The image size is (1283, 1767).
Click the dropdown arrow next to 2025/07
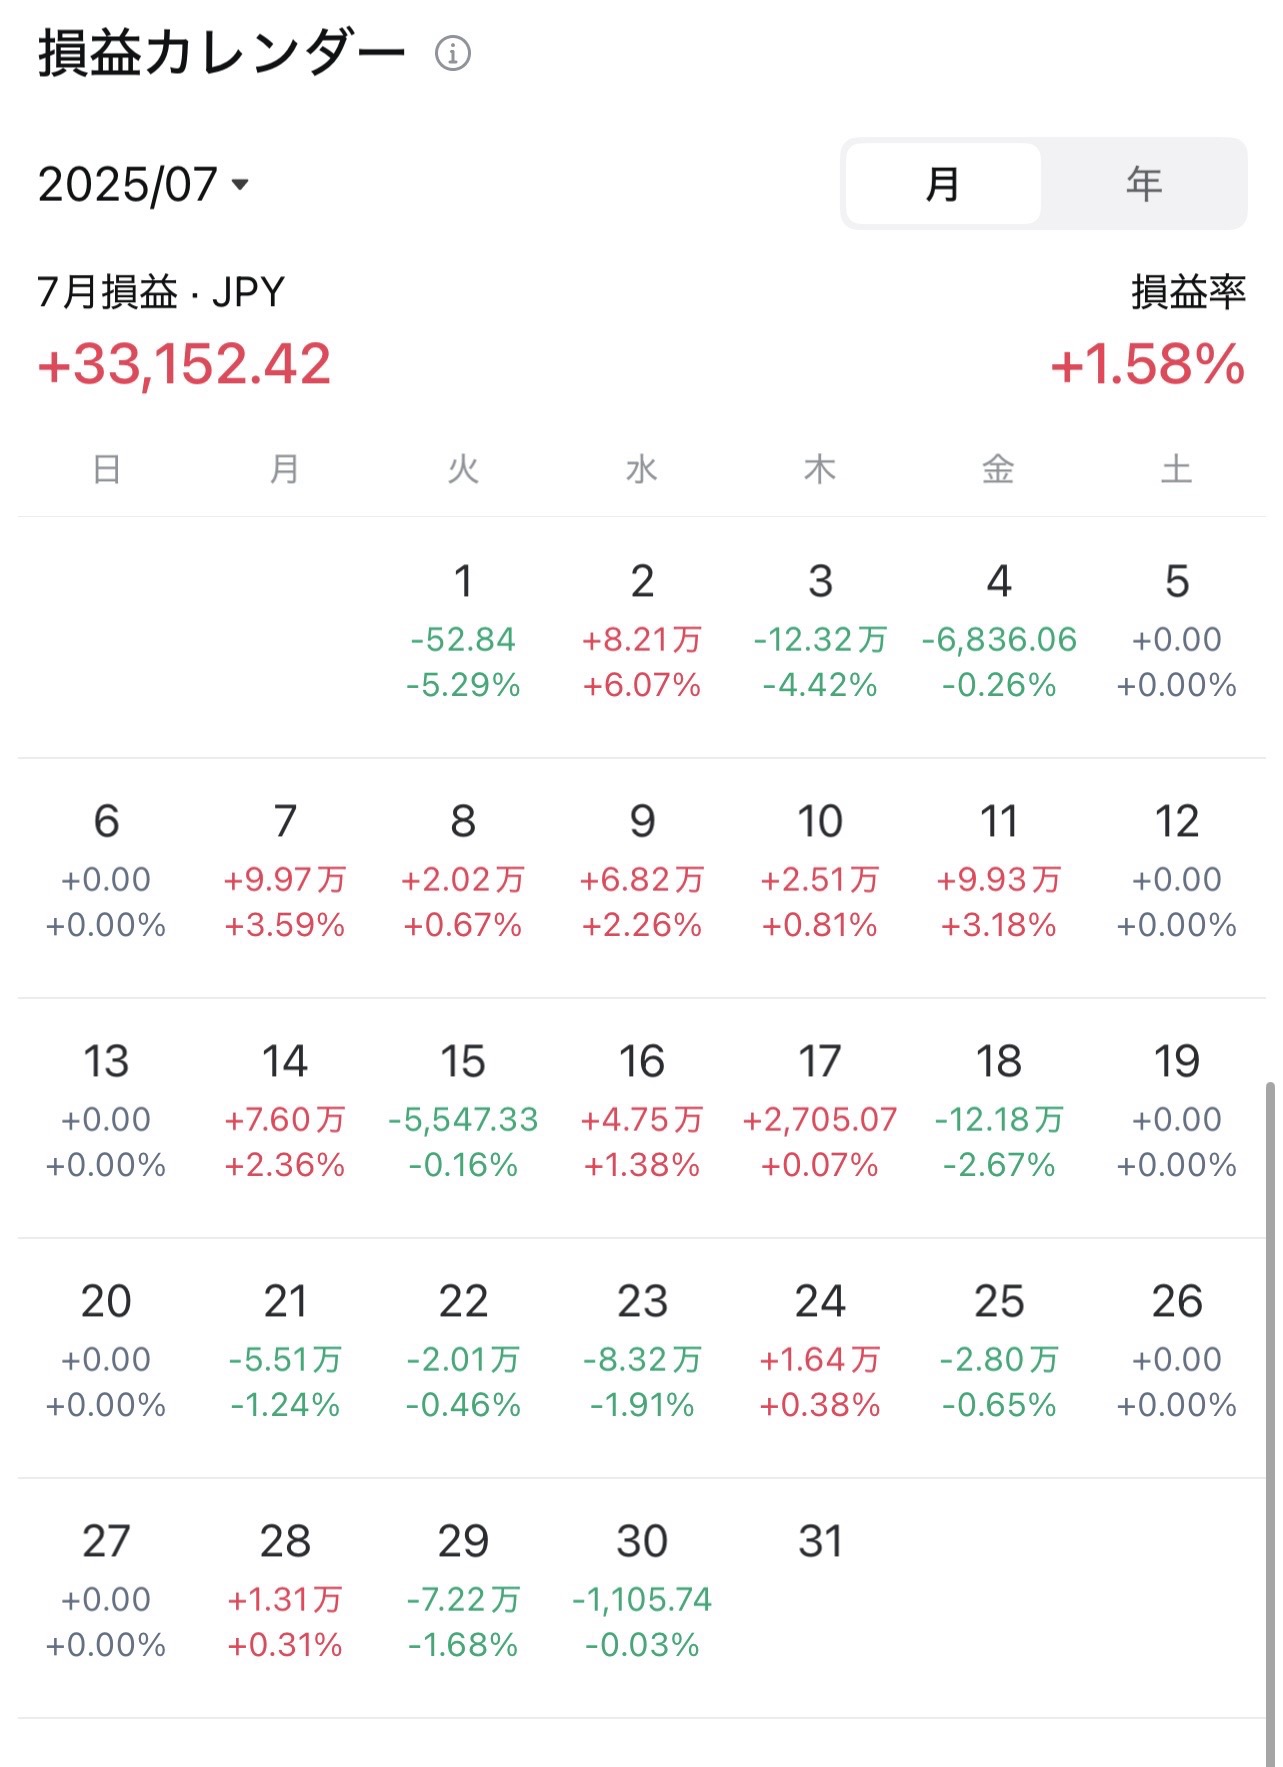240,184
